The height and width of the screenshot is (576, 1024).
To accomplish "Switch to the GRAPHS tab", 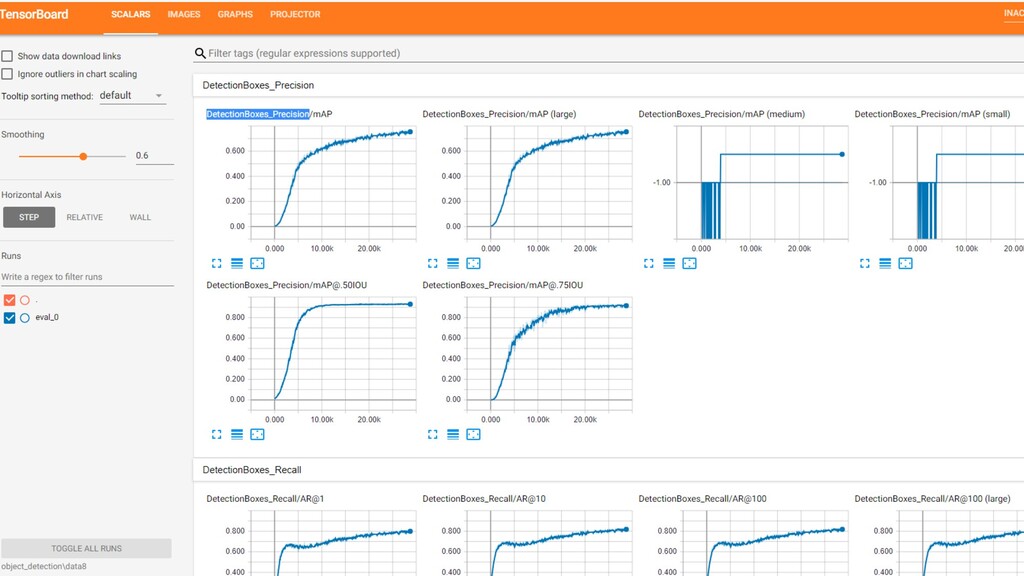I will tap(235, 14).
